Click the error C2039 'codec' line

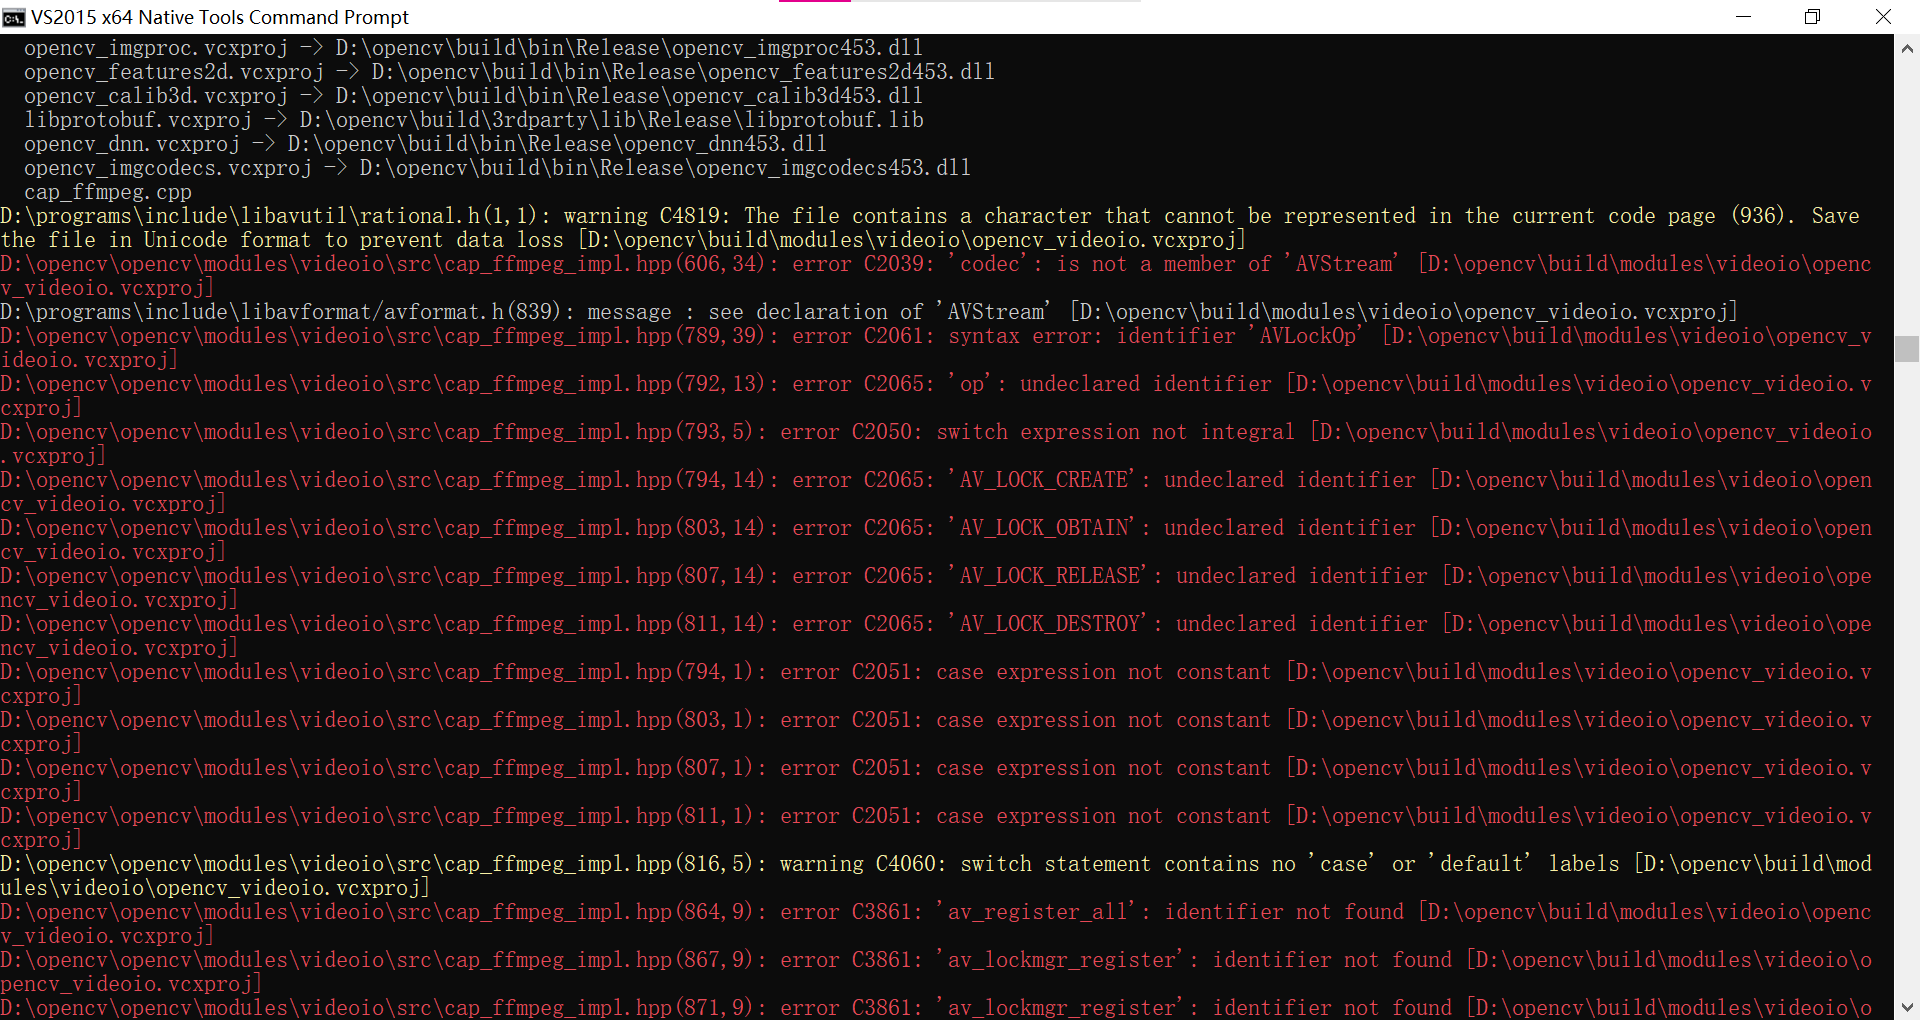(x=700, y=263)
